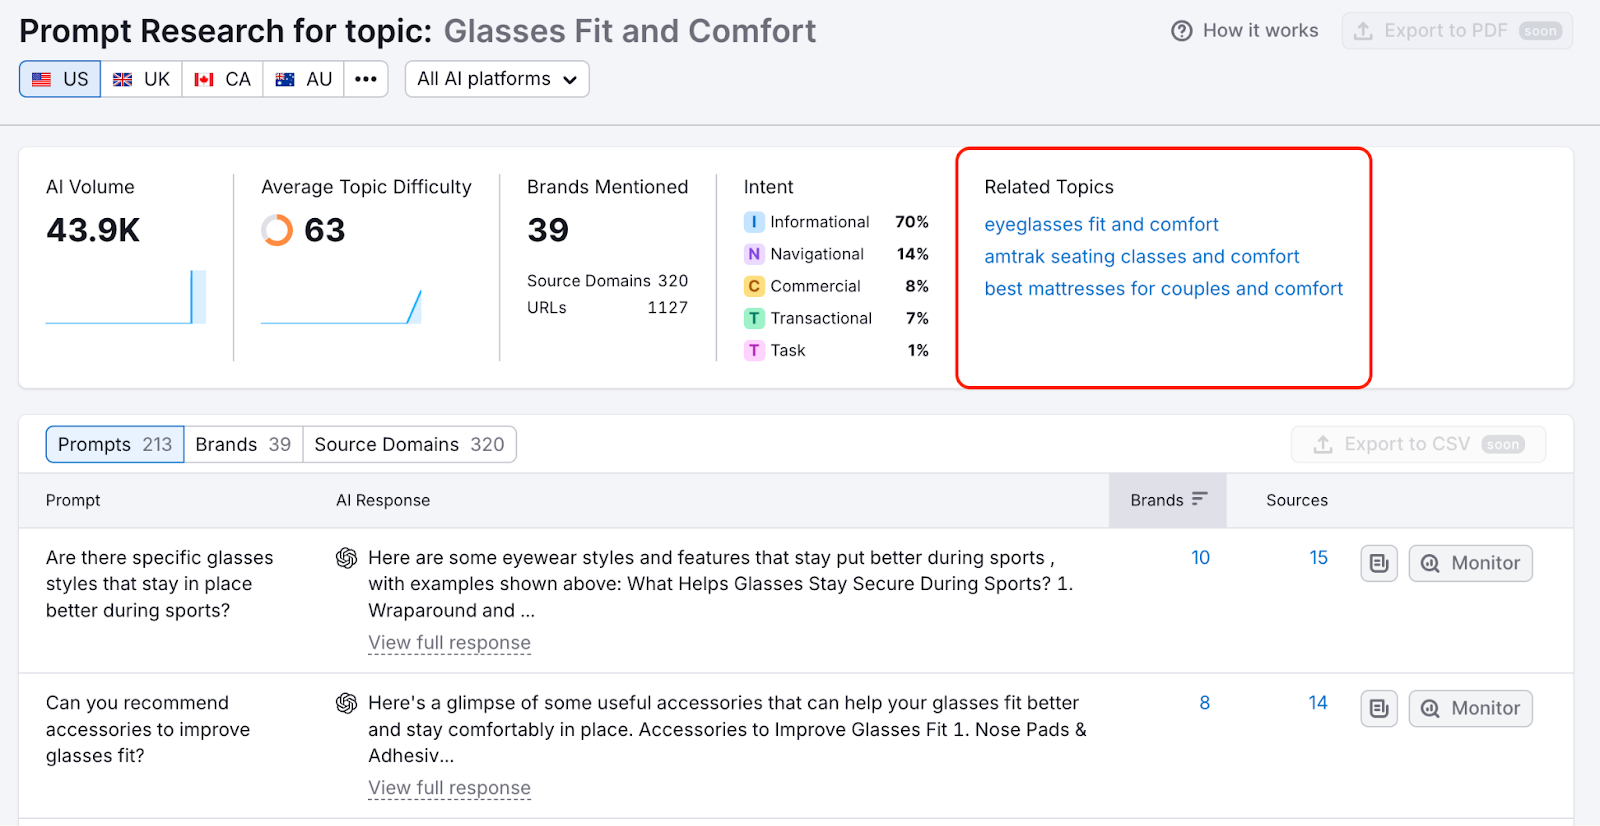Image resolution: width=1600 pixels, height=826 pixels.
Task: Switch to the CA country option
Action: pos(222,79)
